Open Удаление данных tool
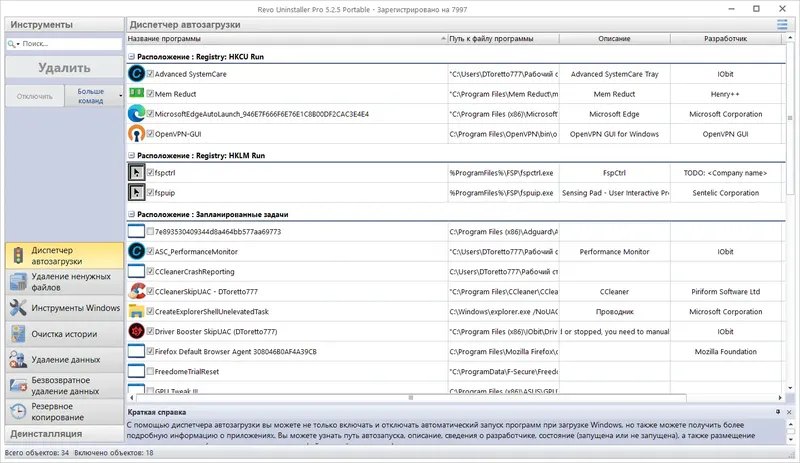800x463 pixels. tap(64, 359)
